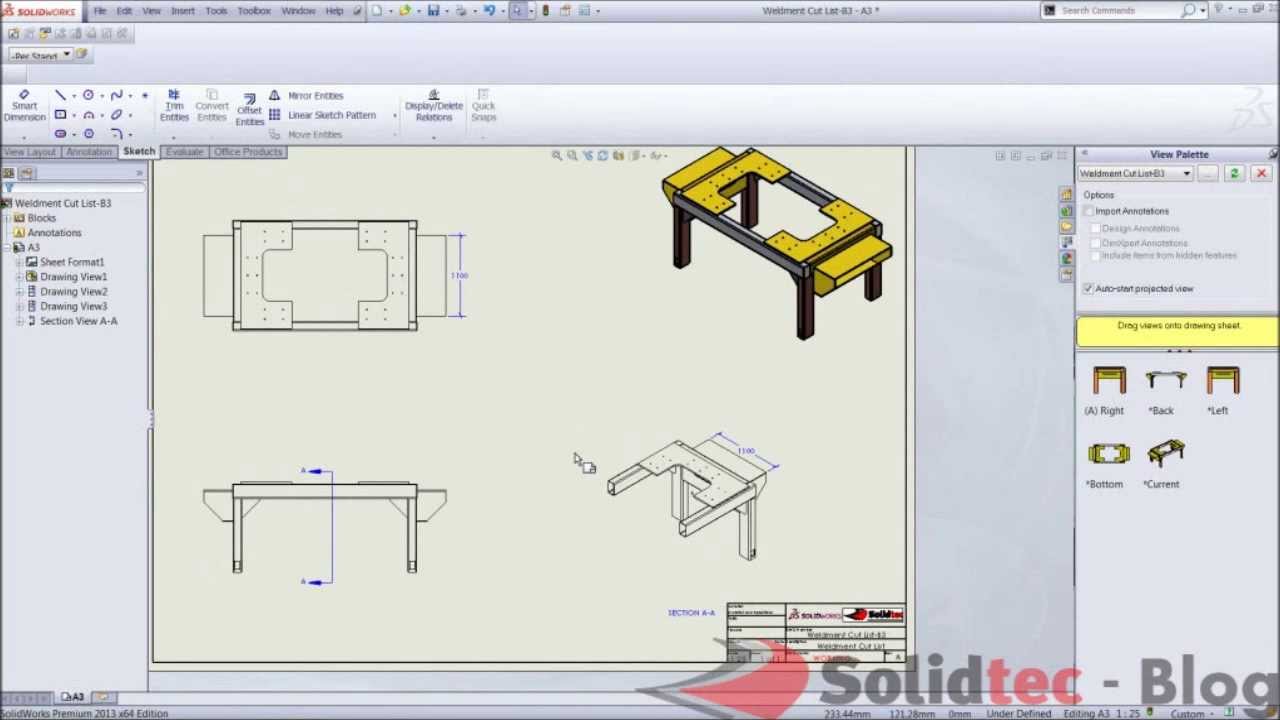Click the Zoom to Fit icon above drawing
This screenshot has height=720, width=1280.
pos(557,155)
